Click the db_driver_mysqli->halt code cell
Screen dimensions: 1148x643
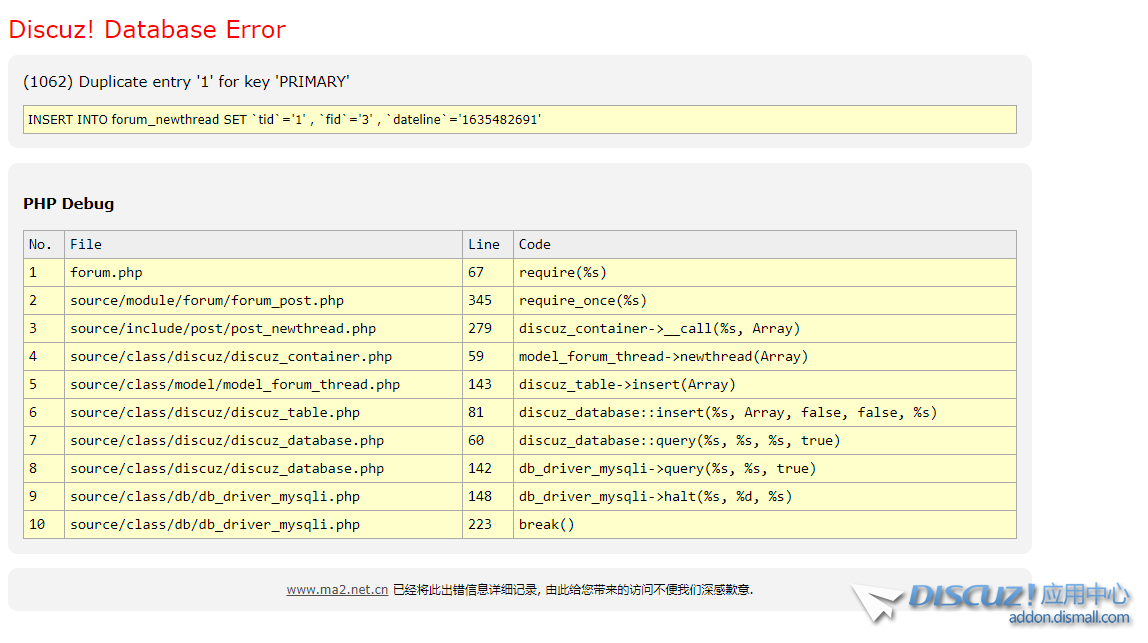[655, 497]
